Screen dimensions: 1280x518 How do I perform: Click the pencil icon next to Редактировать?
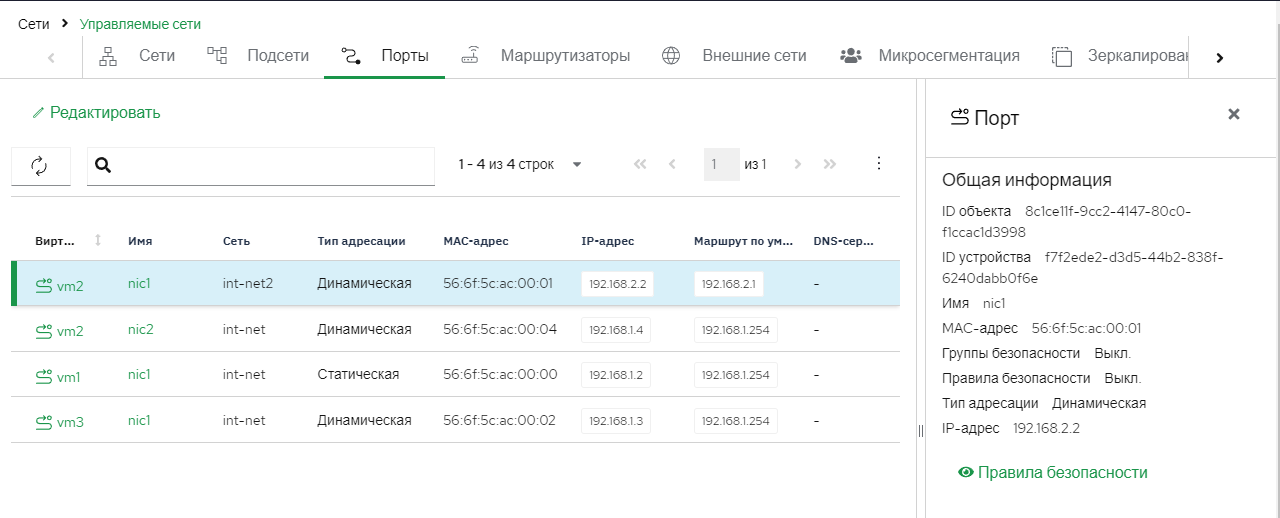[x=39, y=113]
